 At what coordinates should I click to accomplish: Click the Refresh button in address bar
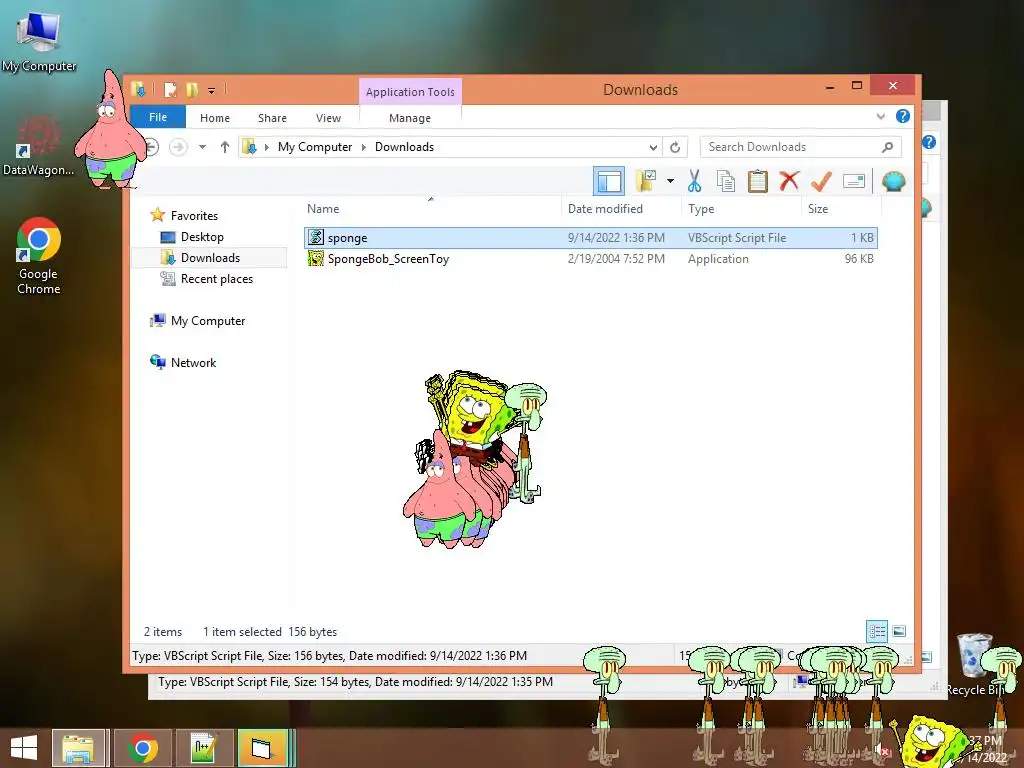(675, 148)
